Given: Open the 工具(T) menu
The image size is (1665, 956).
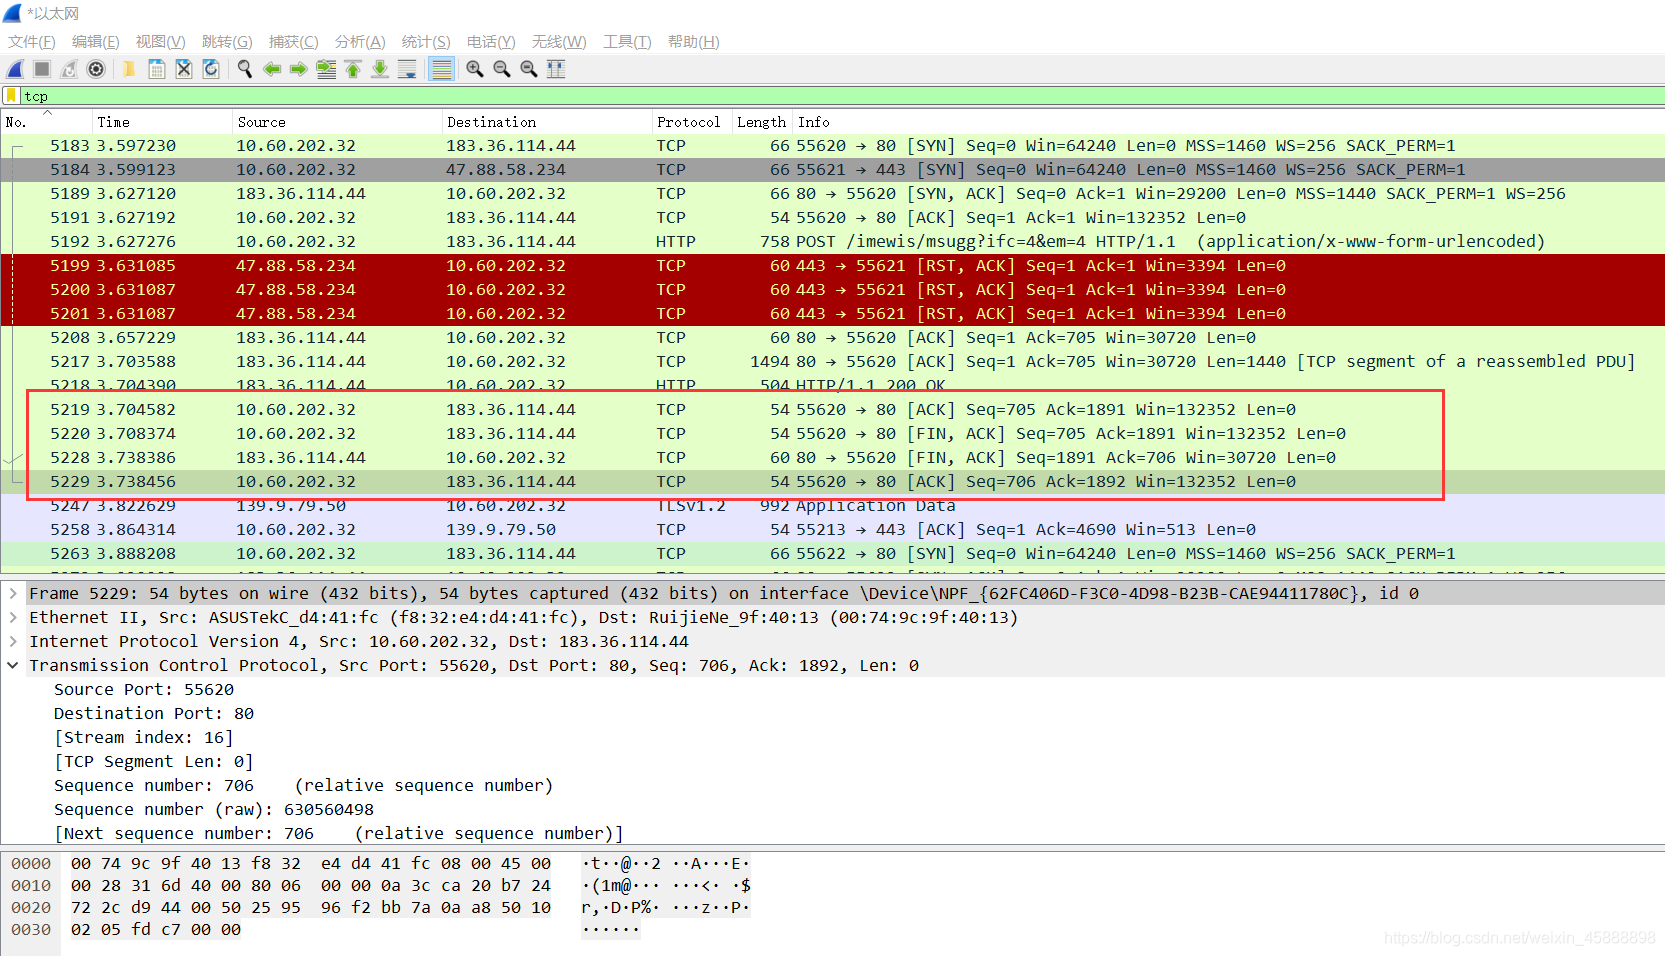Looking at the screenshot, I should 627,42.
